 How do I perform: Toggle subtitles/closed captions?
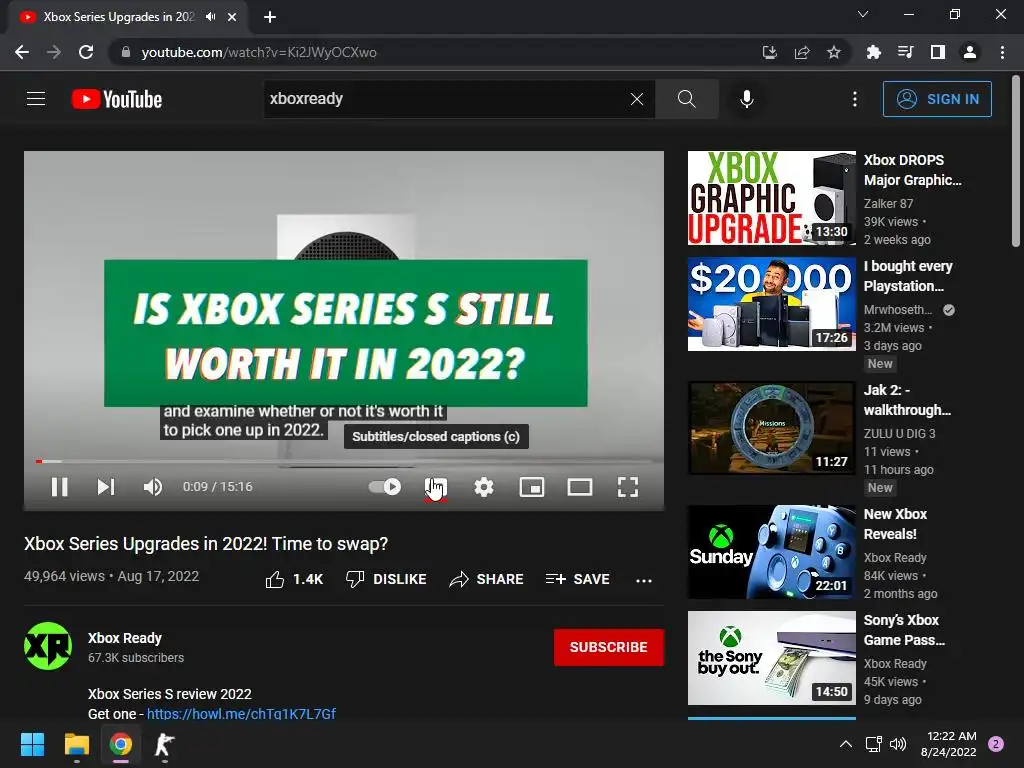click(436, 487)
